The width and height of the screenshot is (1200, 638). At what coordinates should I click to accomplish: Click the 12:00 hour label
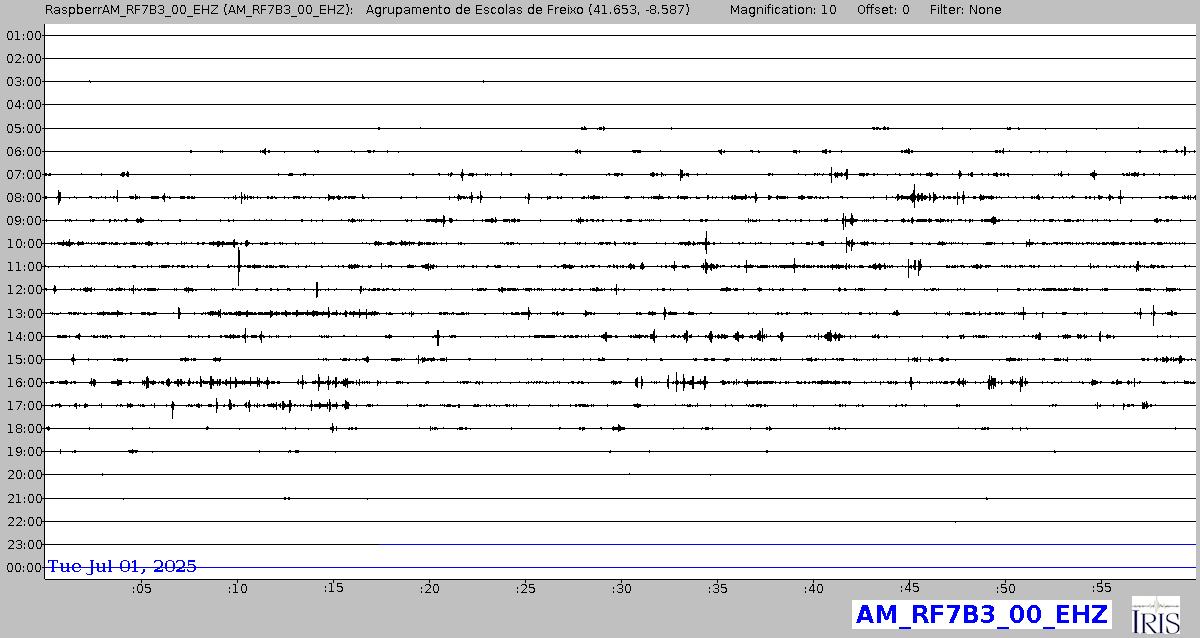(23, 289)
